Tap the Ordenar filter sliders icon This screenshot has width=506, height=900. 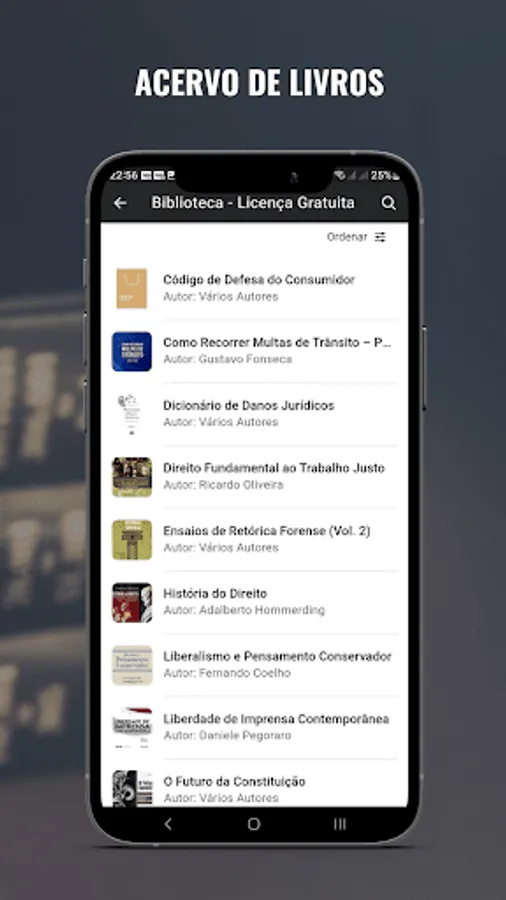380,237
